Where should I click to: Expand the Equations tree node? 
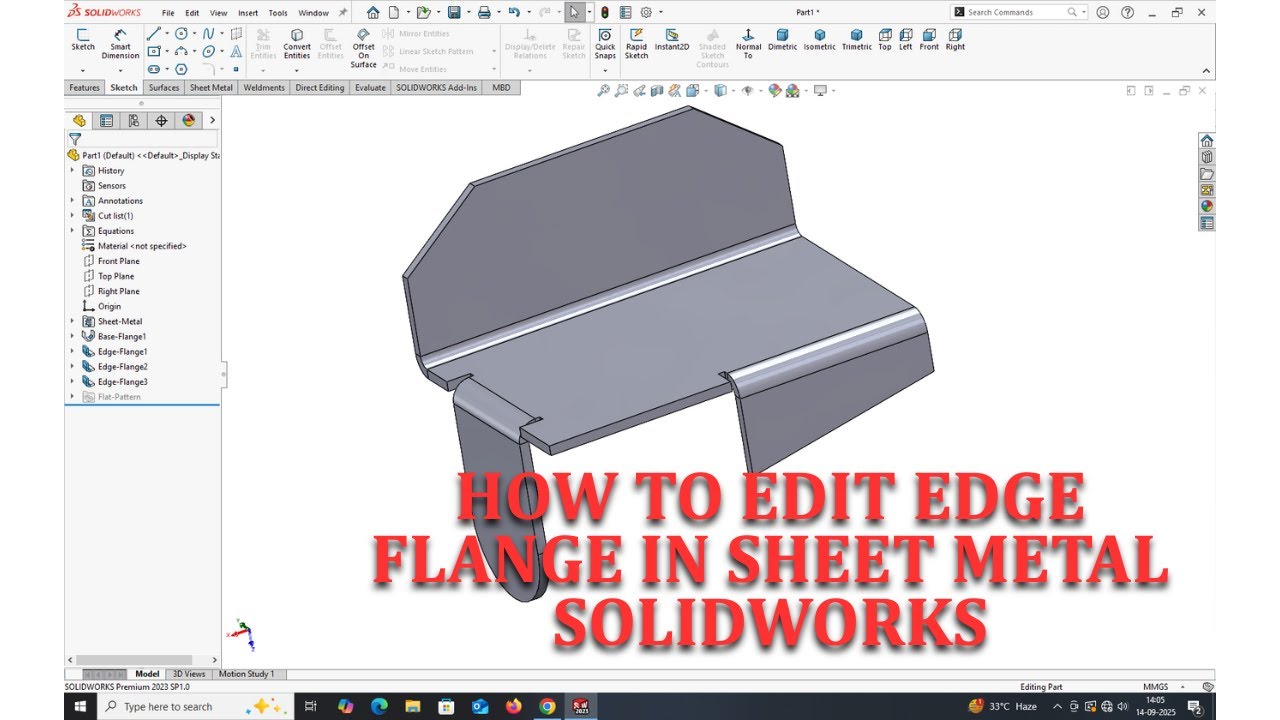click(x=72, y=230)
